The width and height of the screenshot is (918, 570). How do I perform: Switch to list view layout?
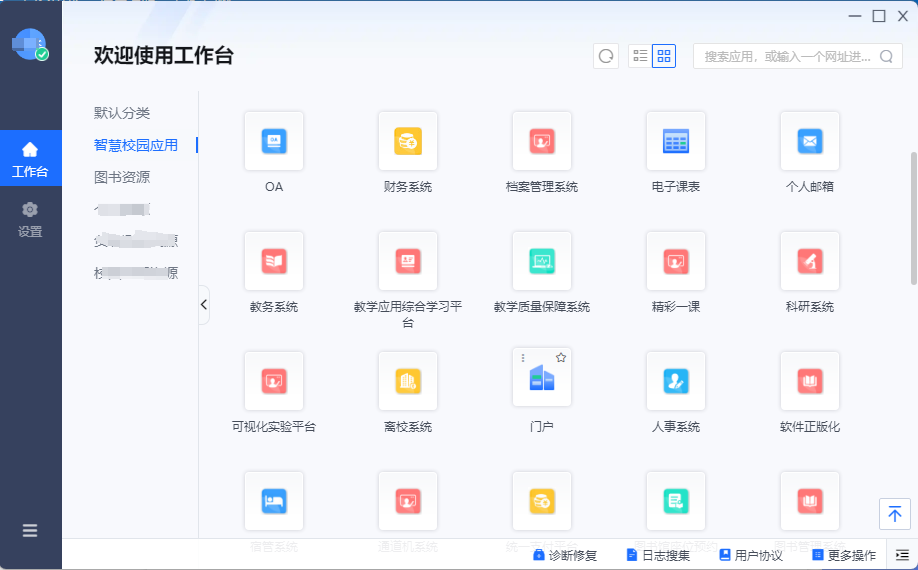pyautogui.click(x=640, y=56)
